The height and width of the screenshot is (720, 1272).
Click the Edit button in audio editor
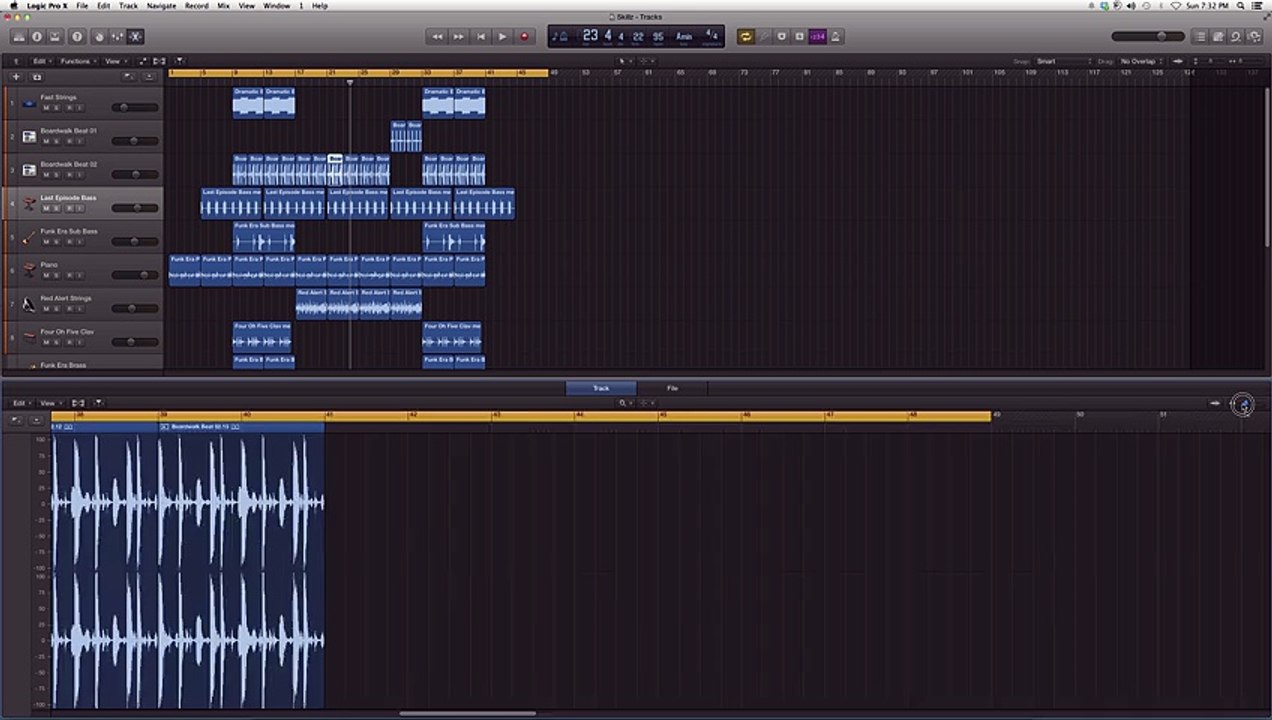coord(19,403)
